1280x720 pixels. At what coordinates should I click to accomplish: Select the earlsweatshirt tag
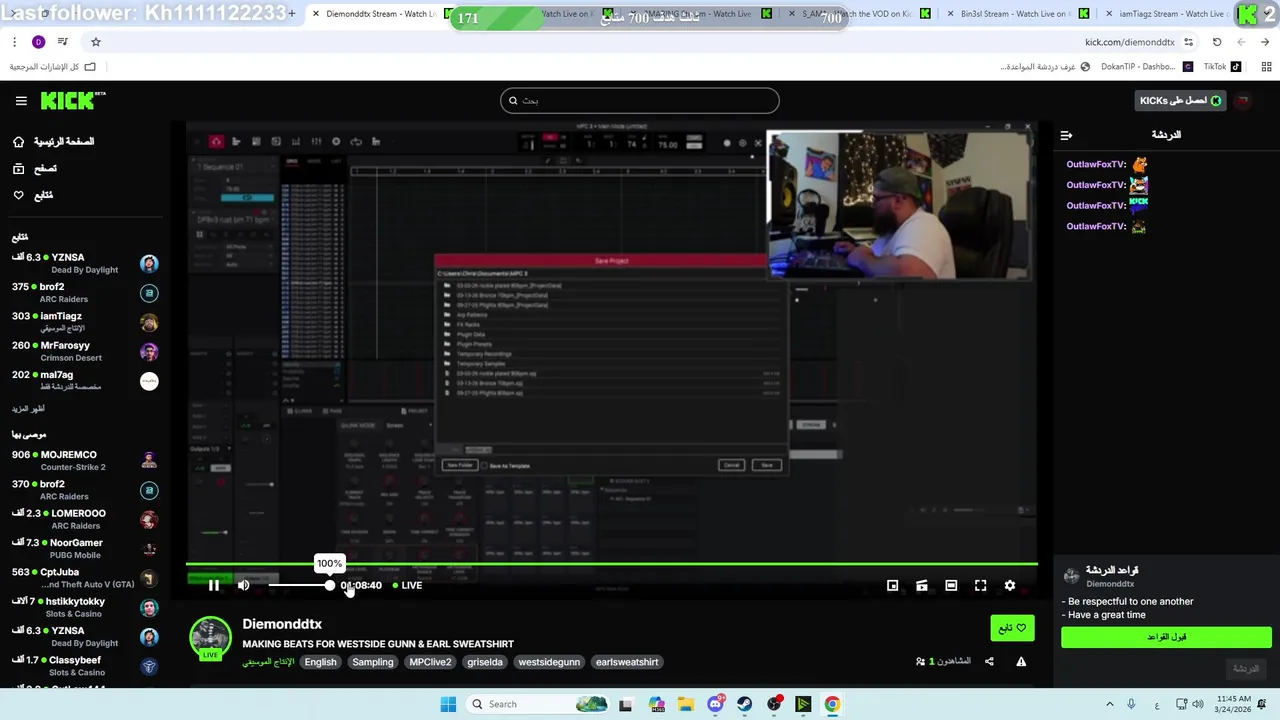coord(627,662)
